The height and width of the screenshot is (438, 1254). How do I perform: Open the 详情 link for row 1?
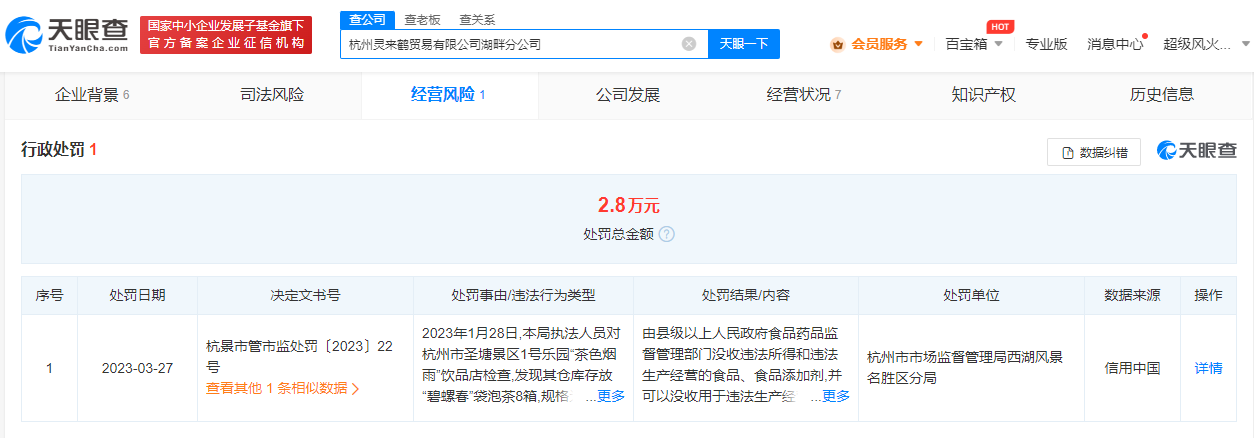(x=1208, y=368)
